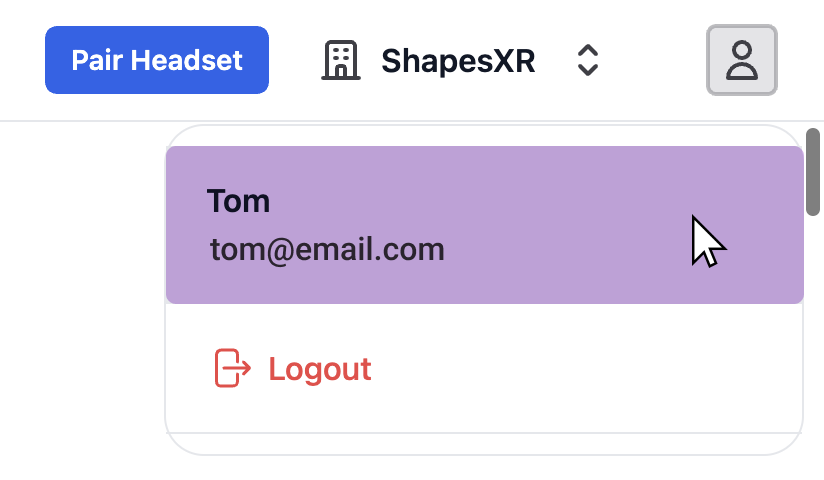
Task: Click the person silhouette in the top bar
Action: tap(742, 60)
